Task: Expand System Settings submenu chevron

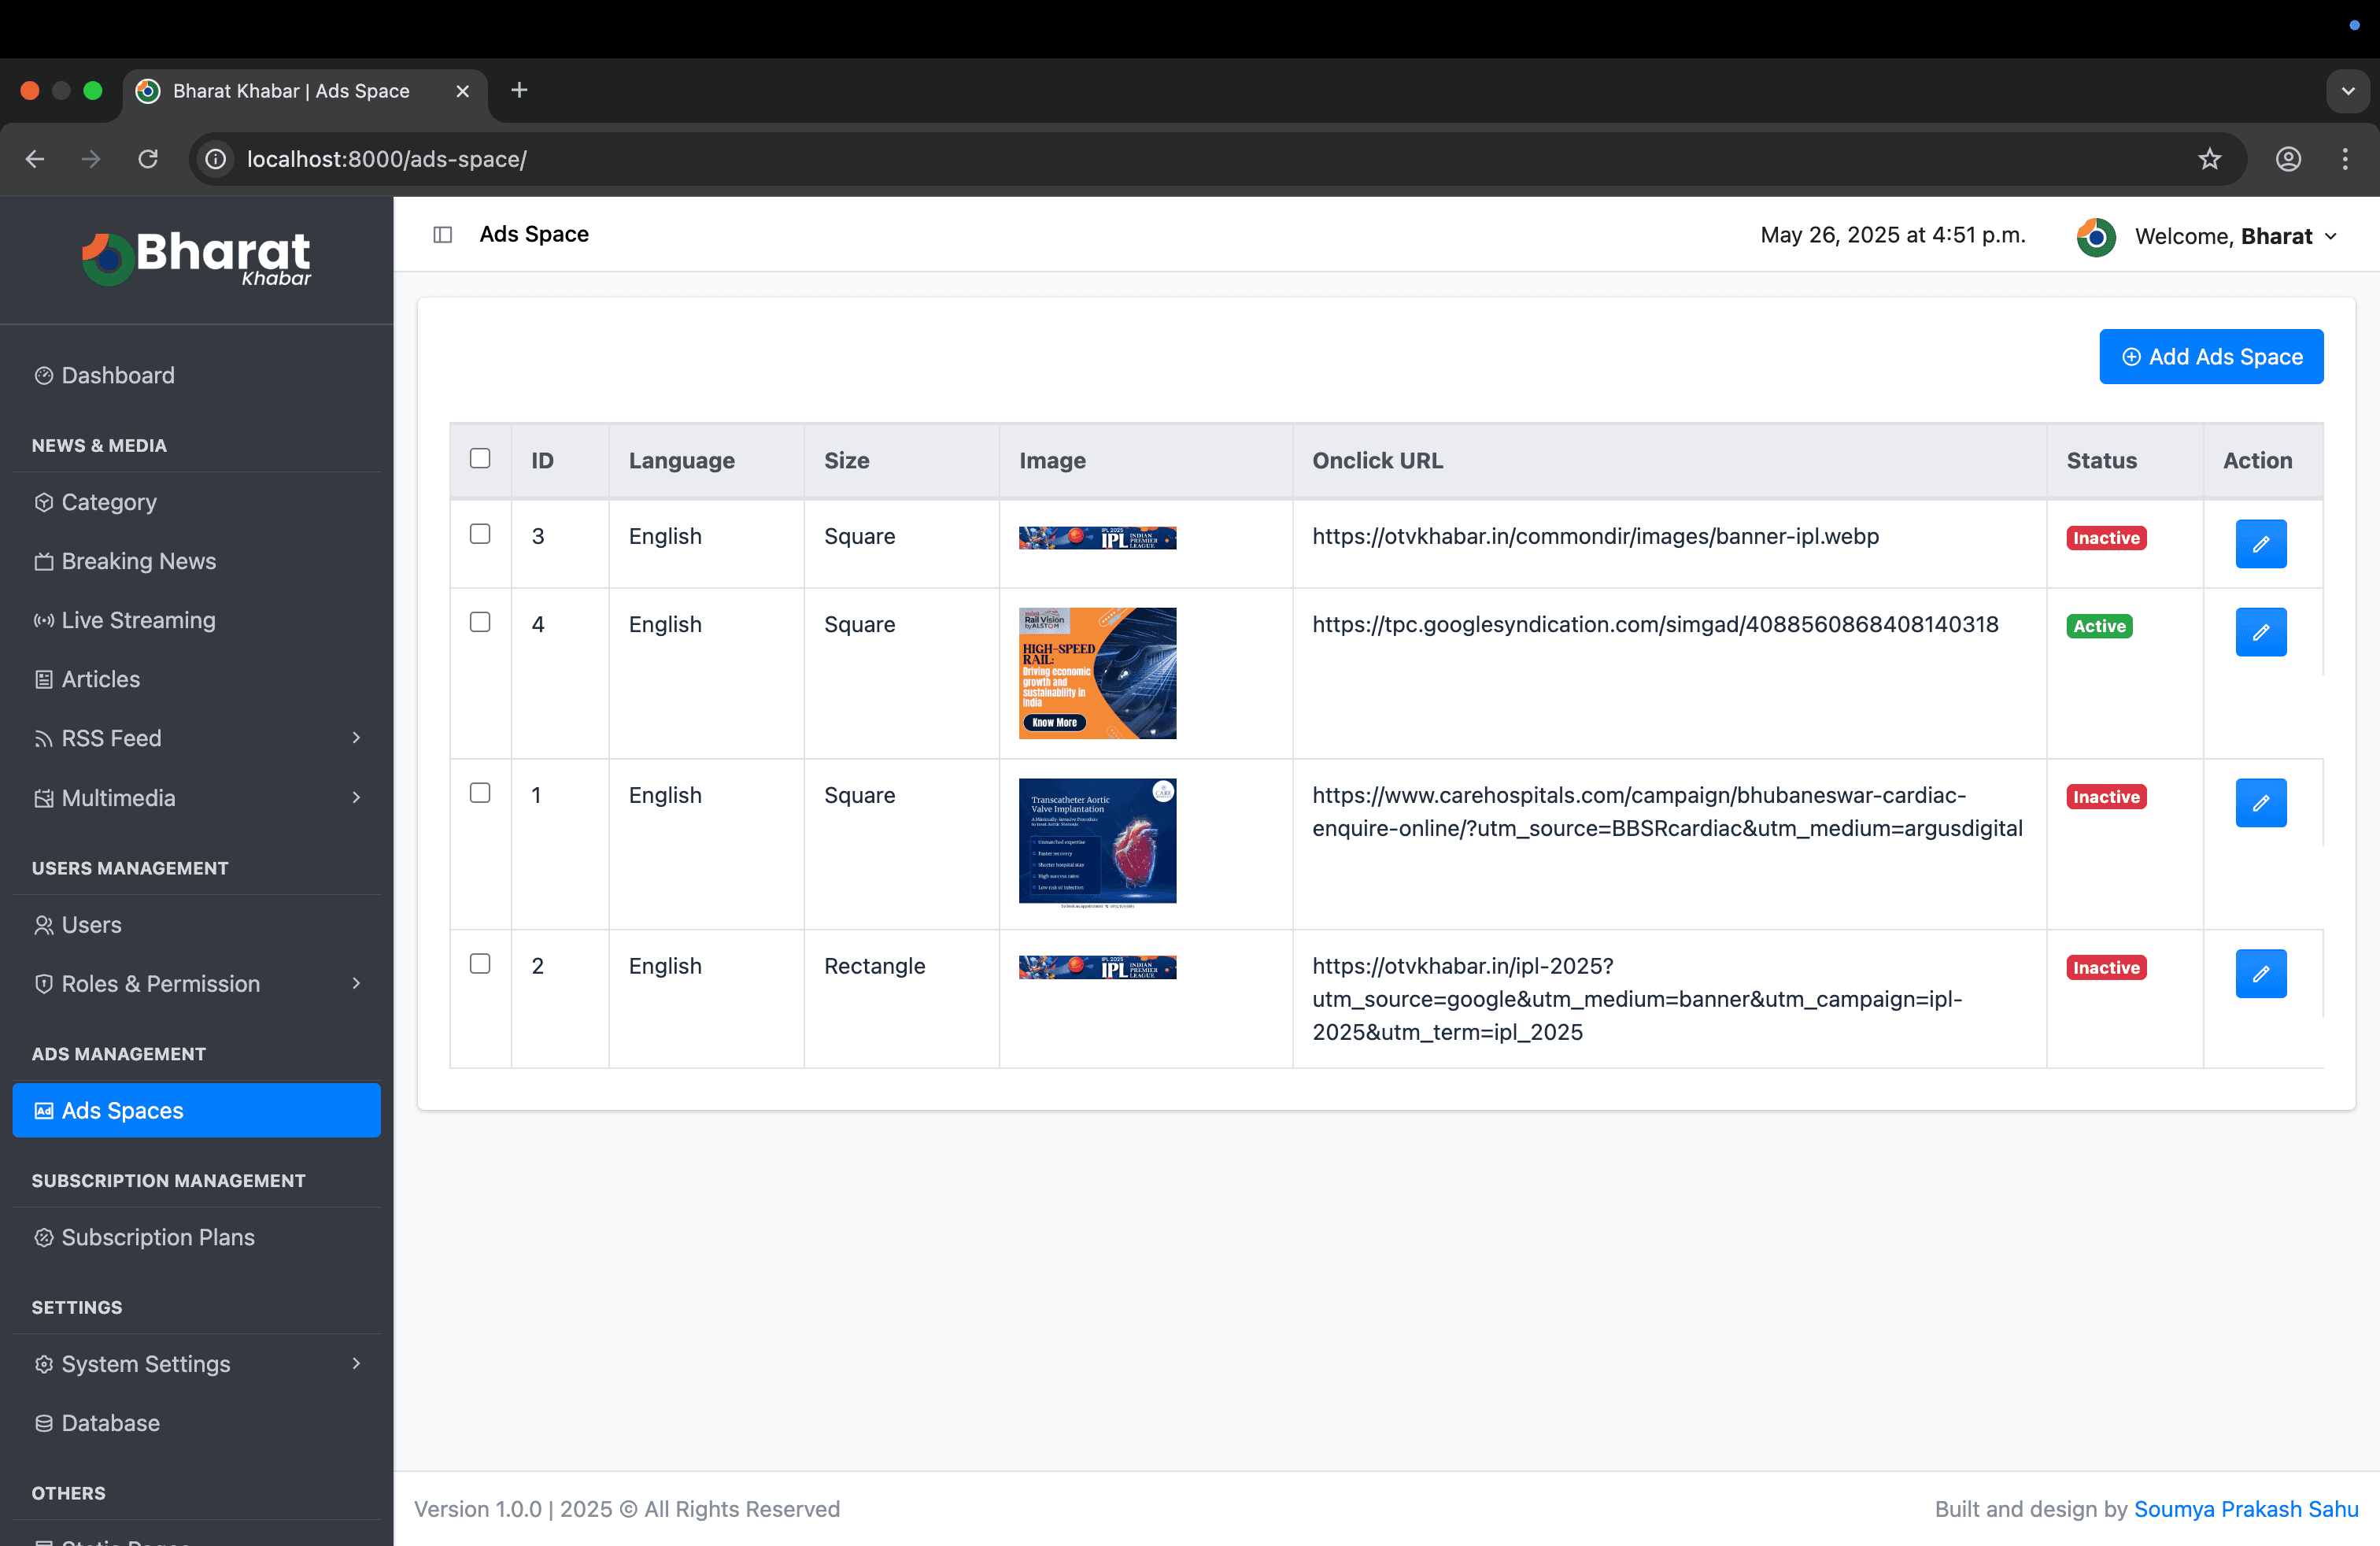Action: pyautogui.click(x=356, y=1365)
